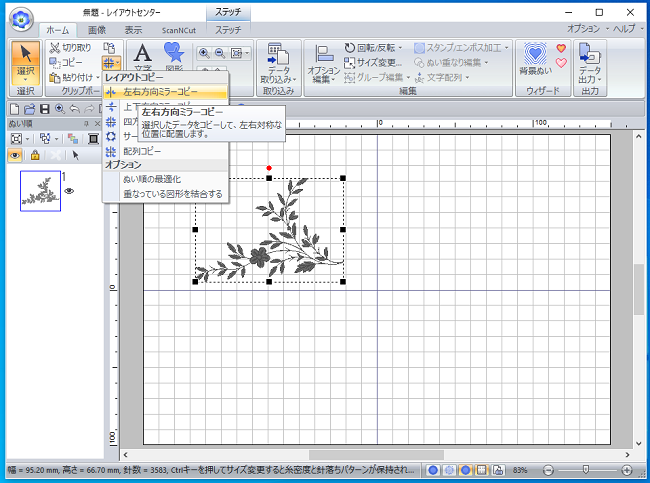Click サイズ変更... button
Viewport: 650px width, 483px height.
[373, 62]
